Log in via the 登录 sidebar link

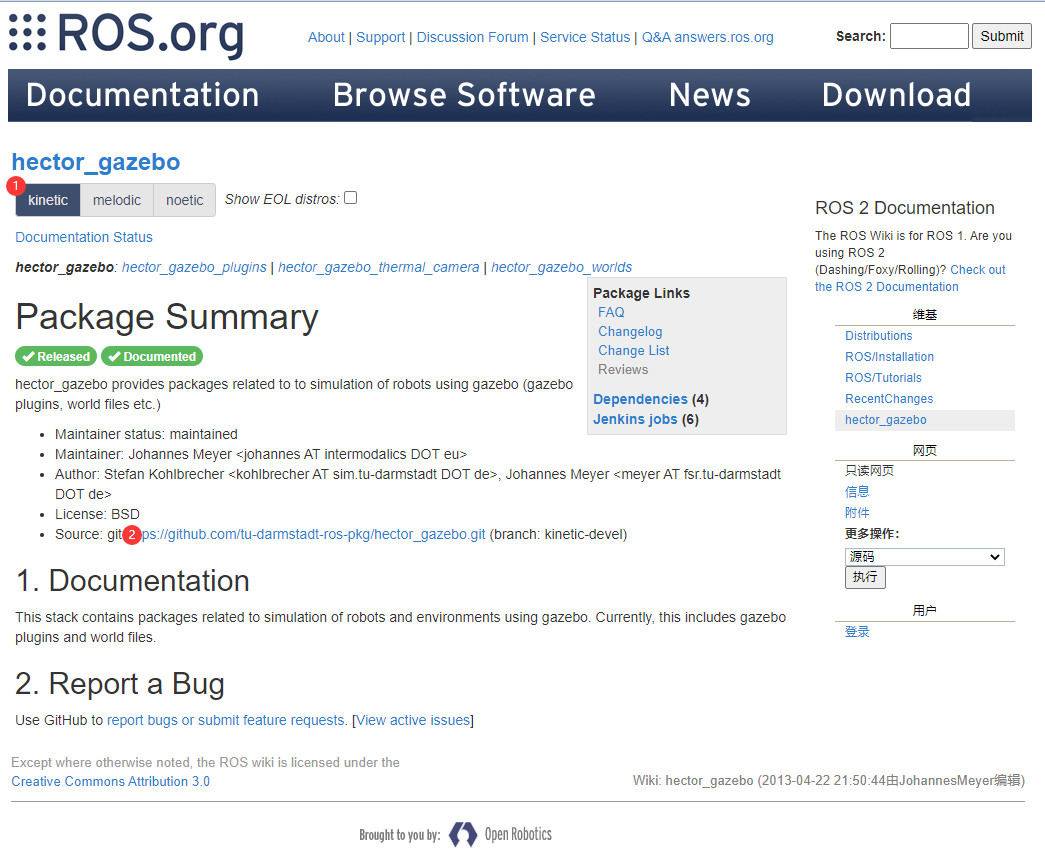856,631
